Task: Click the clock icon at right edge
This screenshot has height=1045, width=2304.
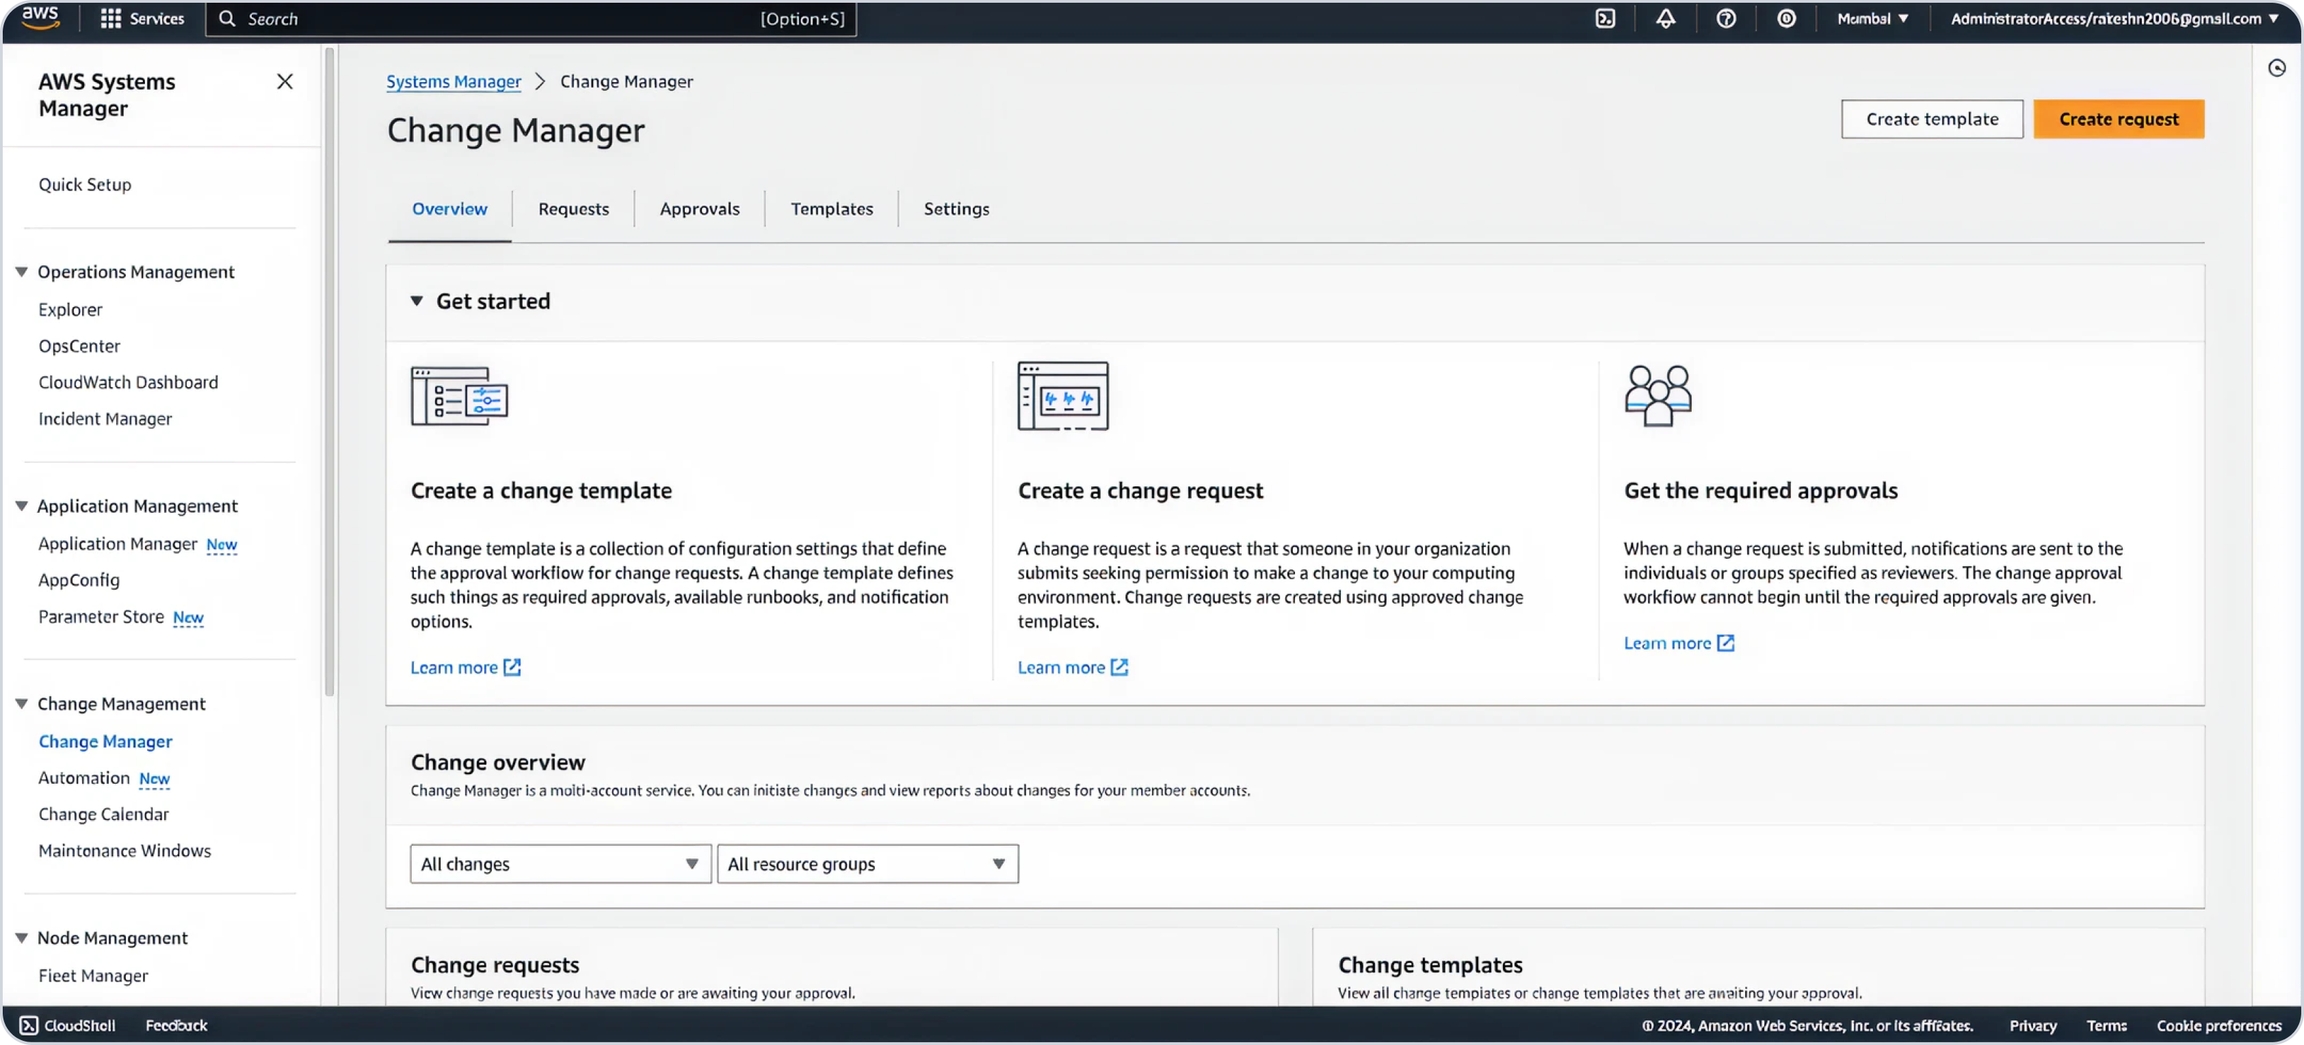Action: 2277,68
